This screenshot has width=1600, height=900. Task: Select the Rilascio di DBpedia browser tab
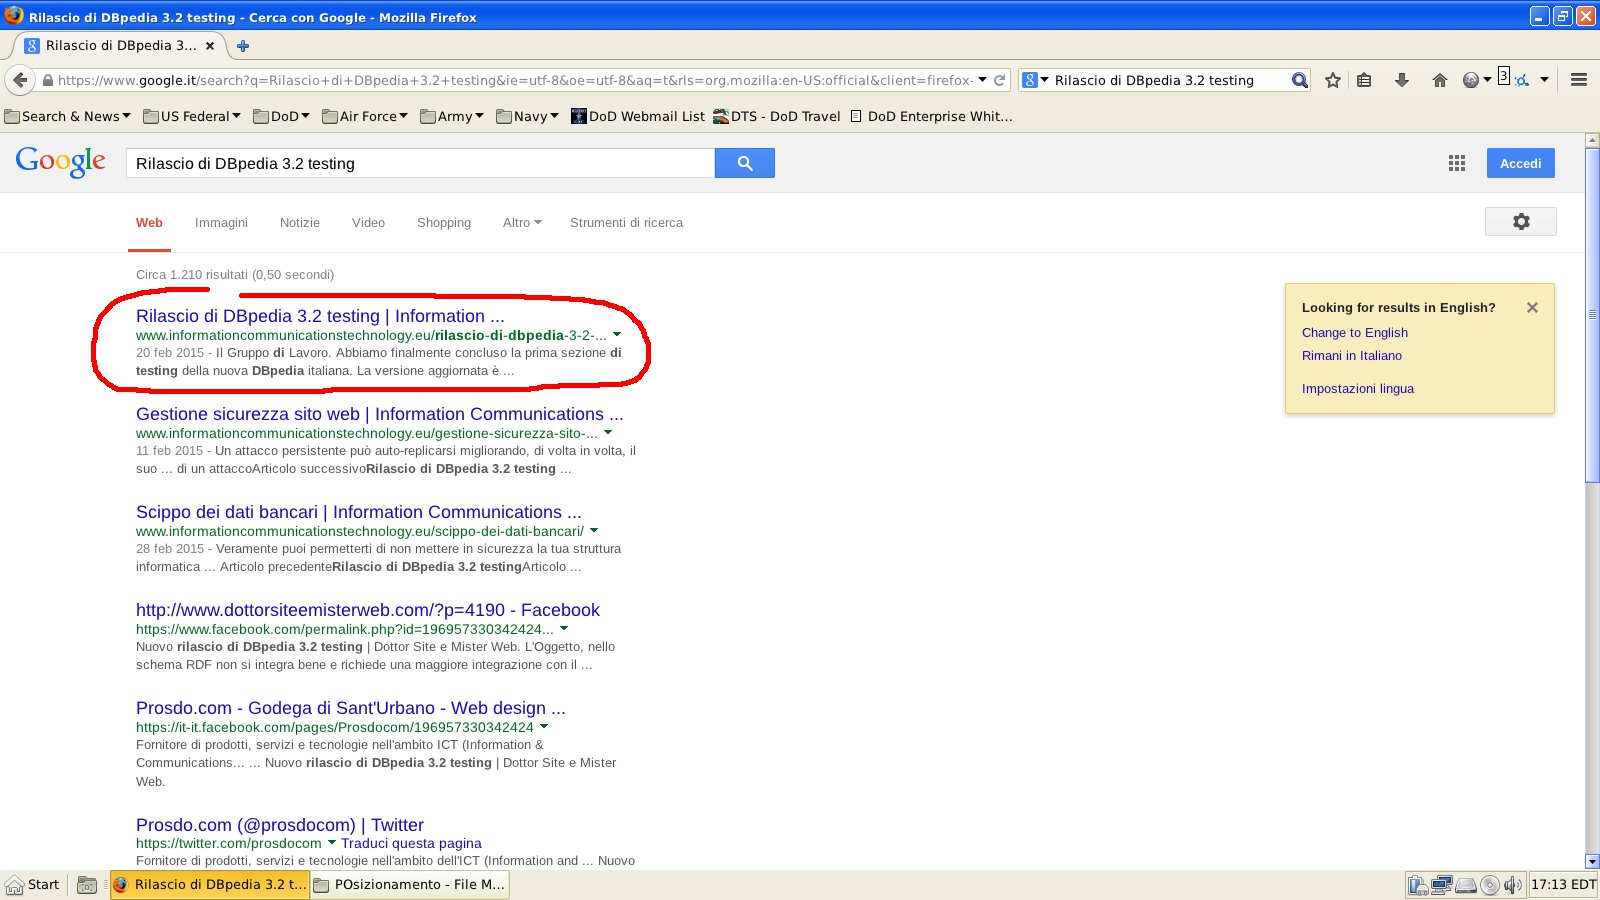click(x=120, y=45)
